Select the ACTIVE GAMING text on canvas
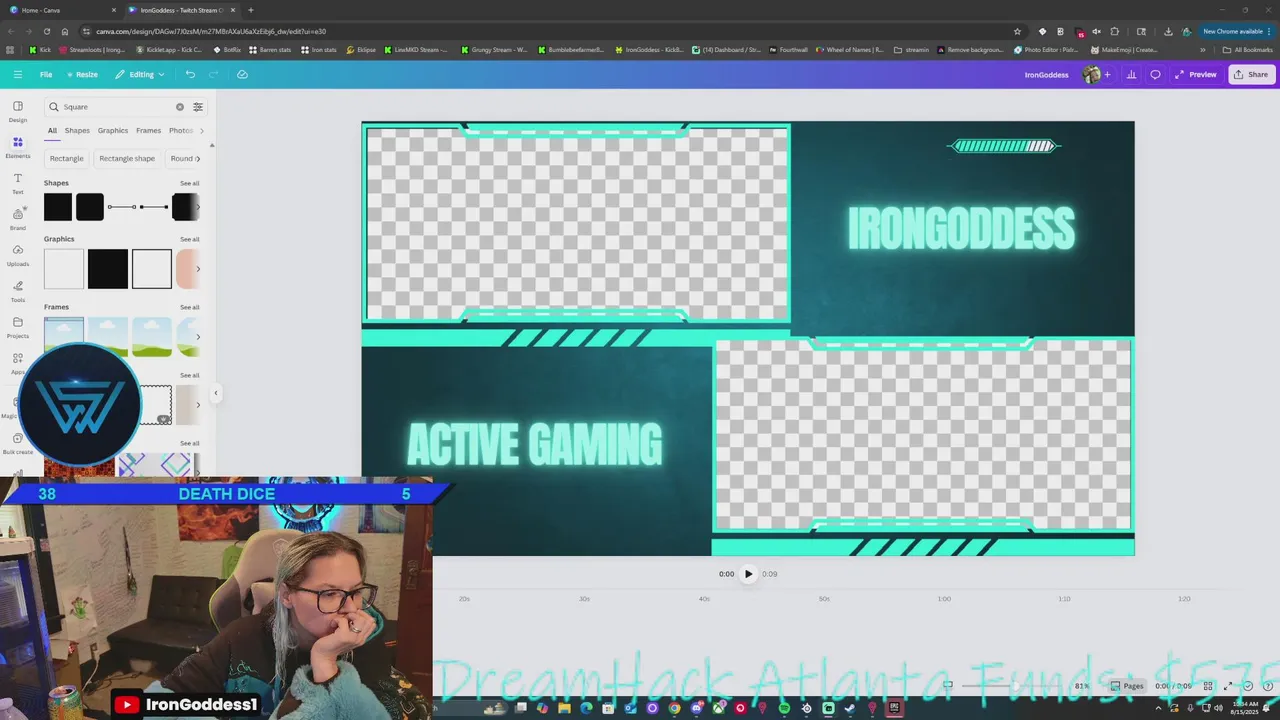The height and width of the screenshot is (720, 1280). (x=535, y=444)
